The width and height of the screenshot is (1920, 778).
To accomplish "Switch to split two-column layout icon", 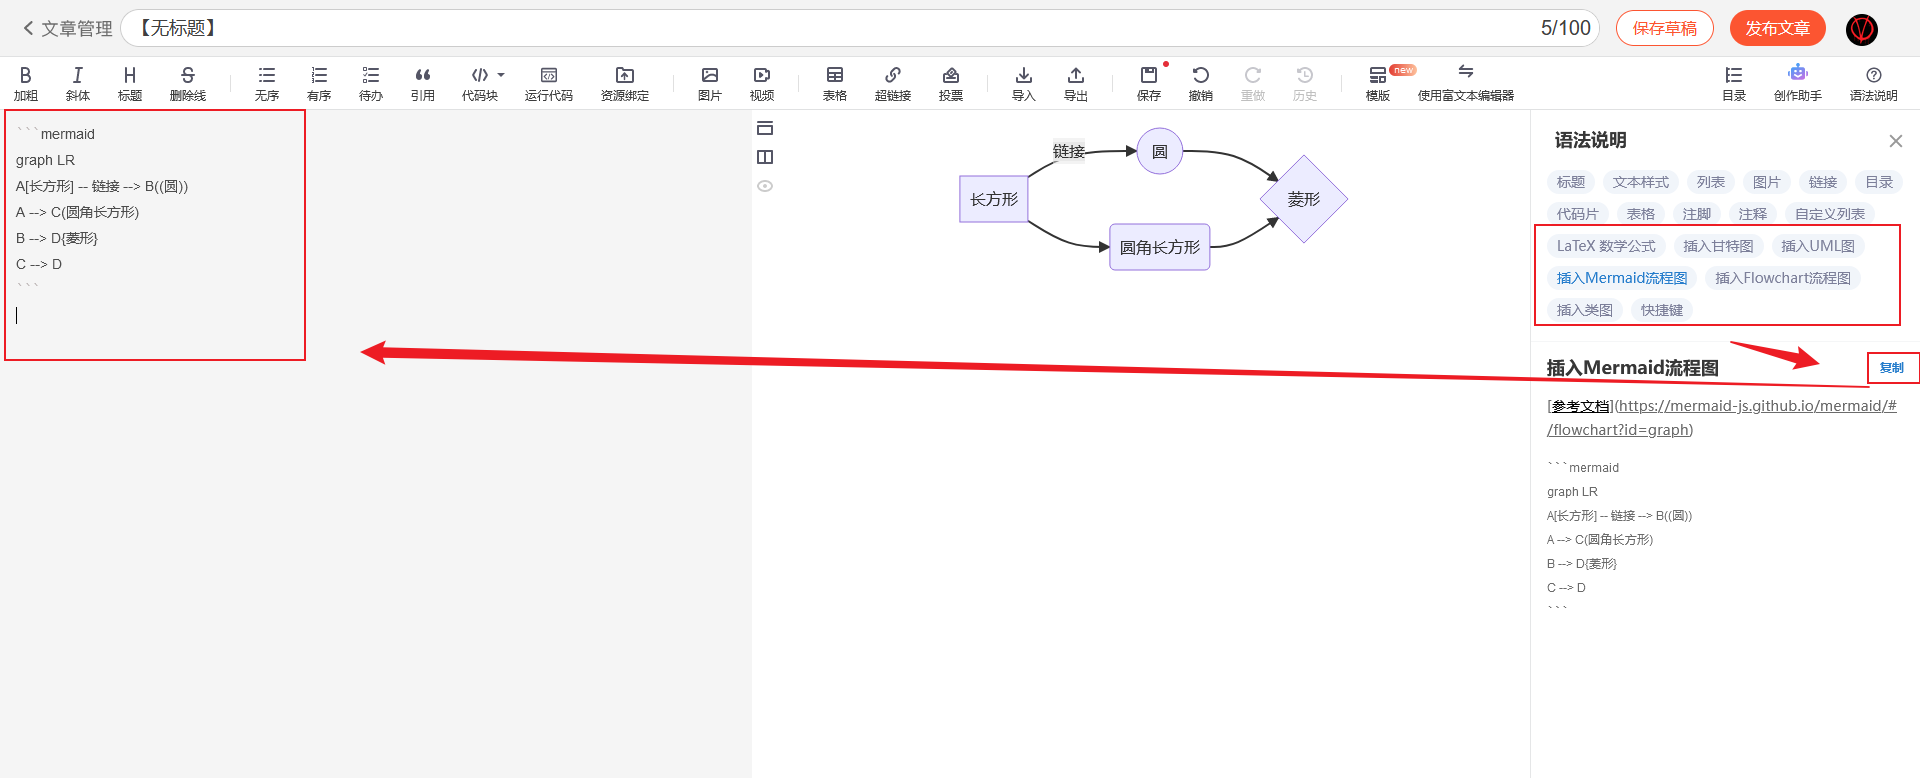I will (765, 157).
